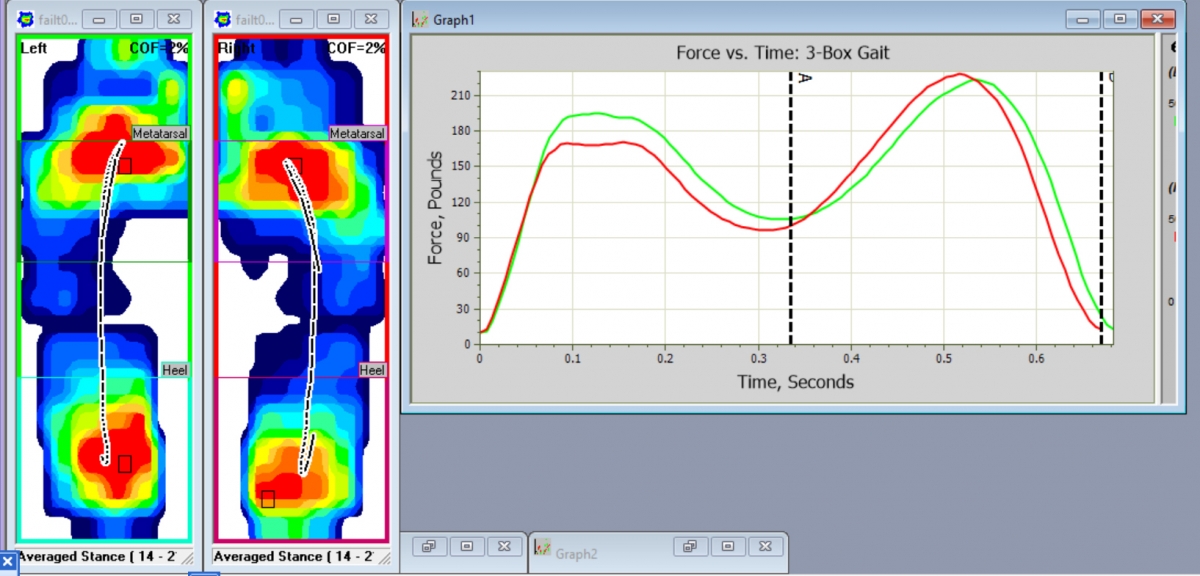Maximize the Left foot pressure window
Screen dimensions: 1200x576
(x=136, y=19)
